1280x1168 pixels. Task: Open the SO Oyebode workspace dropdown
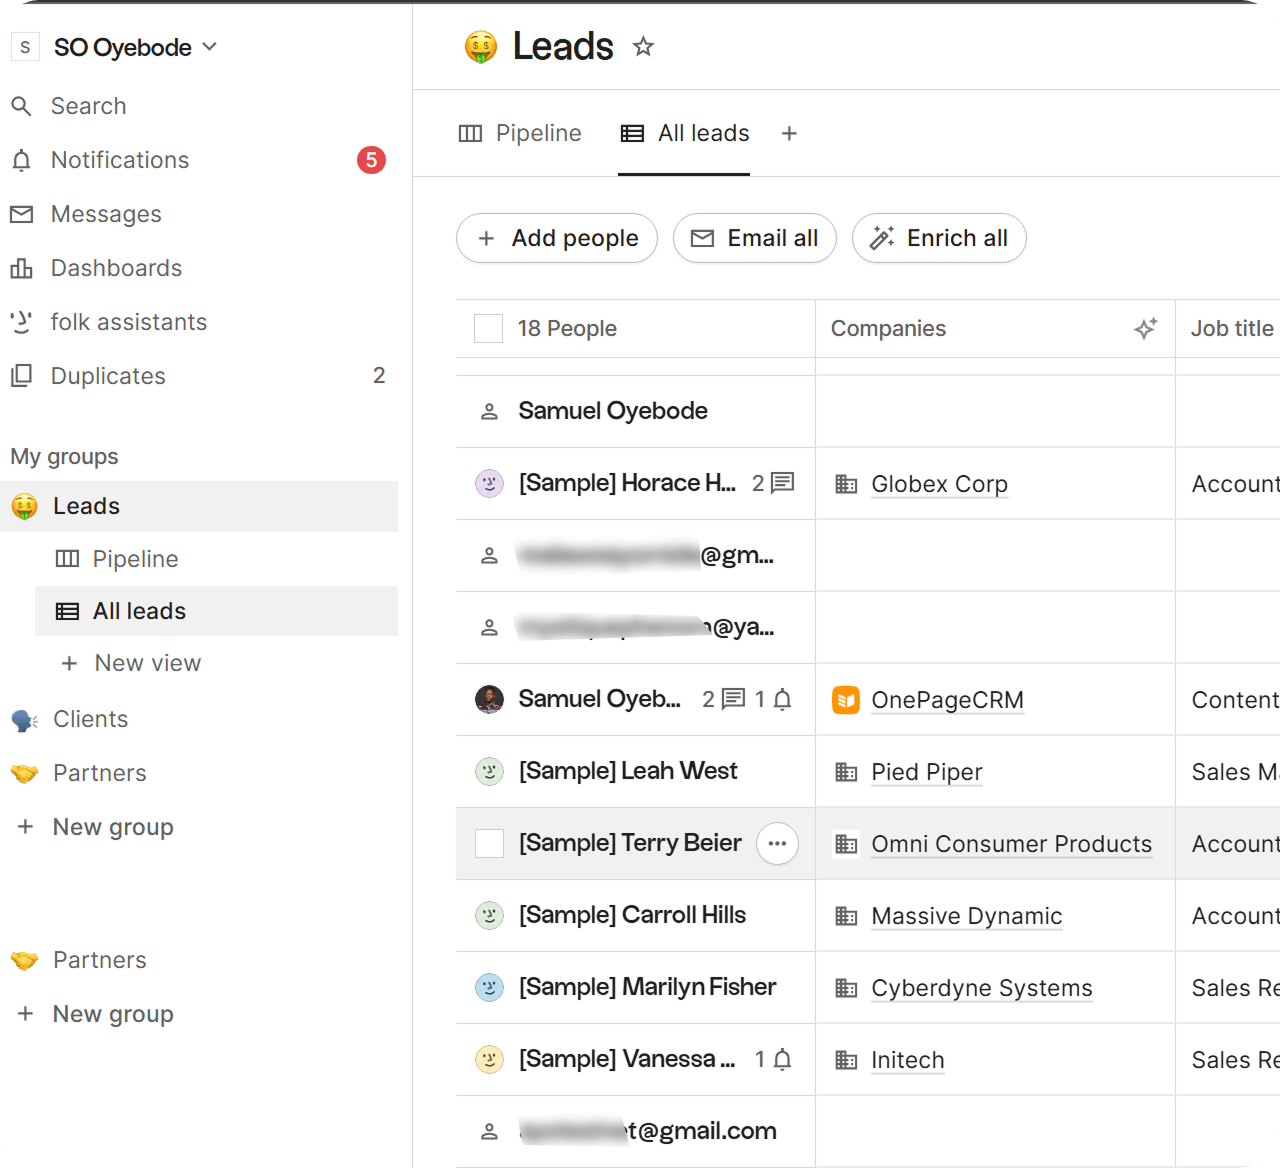pyautogui.click(x=135, y=47)
